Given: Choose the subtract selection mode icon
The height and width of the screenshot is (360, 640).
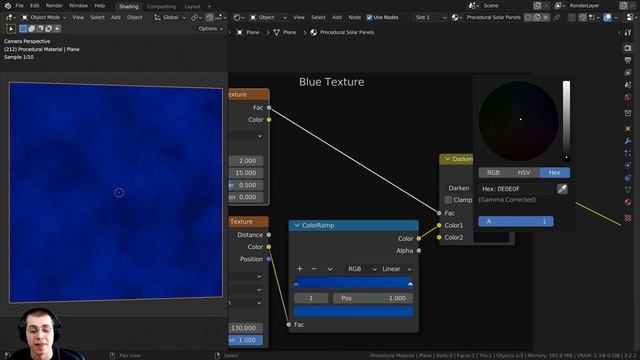Looking at the screenshot, I should (x=40, y=29).
